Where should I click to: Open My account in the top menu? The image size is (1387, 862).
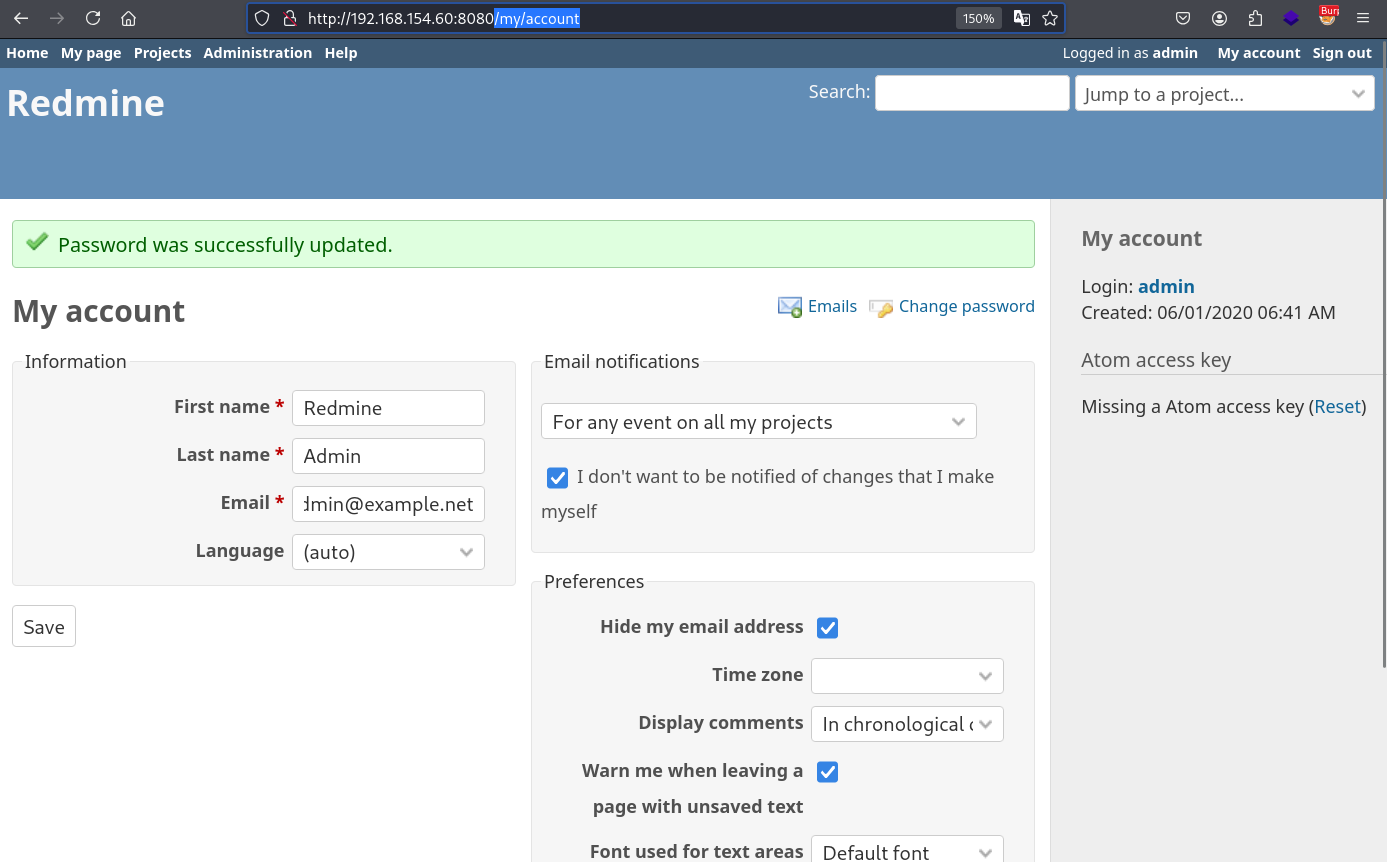click(1259, 53)
